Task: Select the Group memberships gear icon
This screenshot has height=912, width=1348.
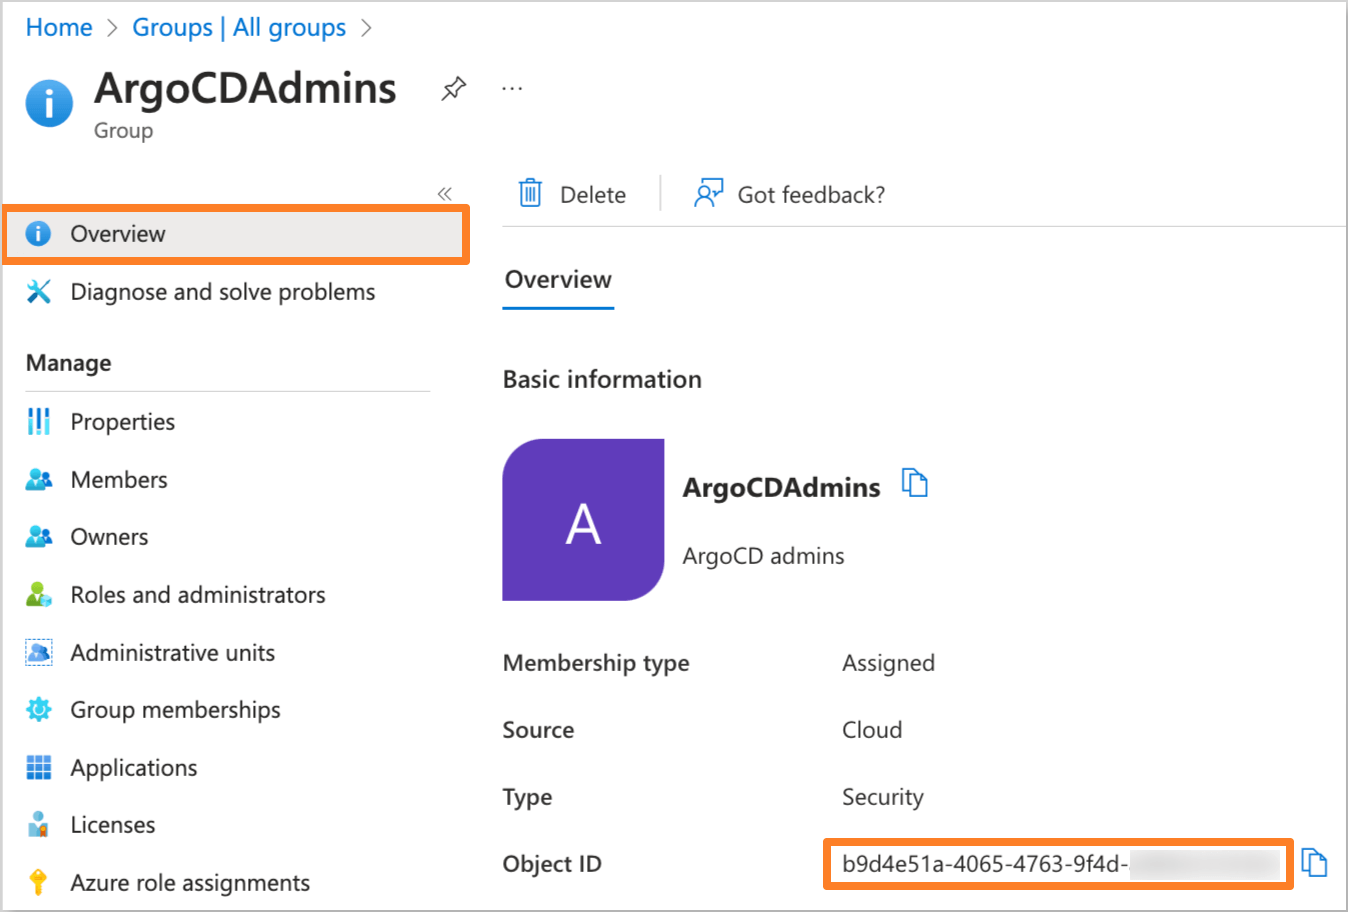Action: pos(38,709)
